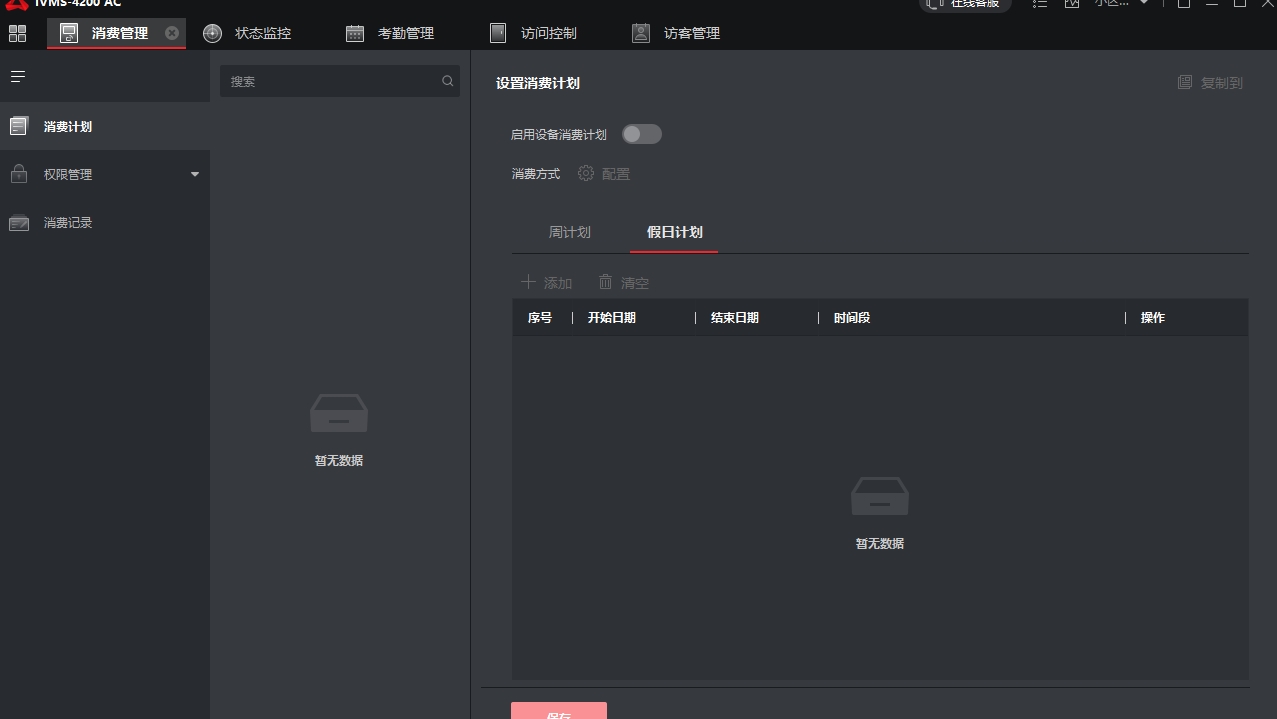
Task: Click the 时间段 column header
Action: click(x=852, y=317)
